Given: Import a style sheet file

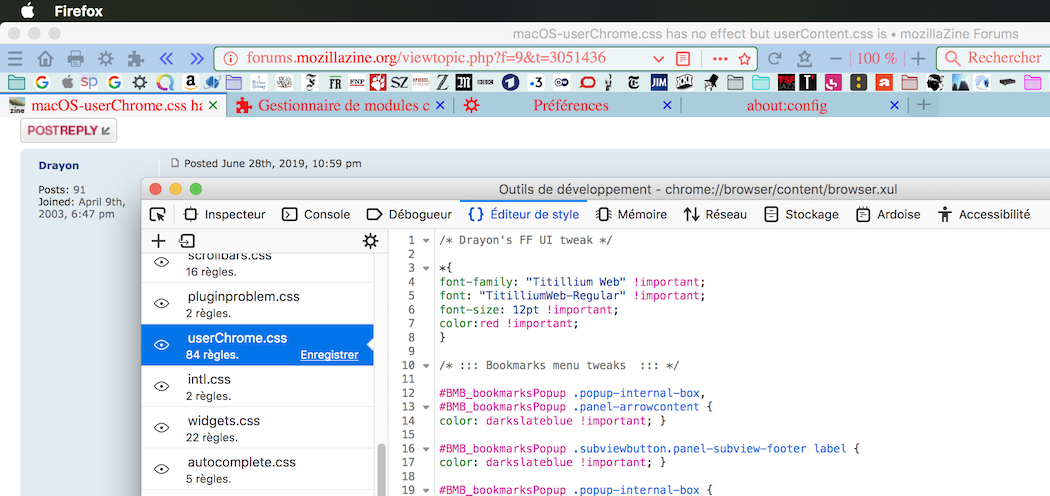Looking at the screenshot, I should point(187,241).
